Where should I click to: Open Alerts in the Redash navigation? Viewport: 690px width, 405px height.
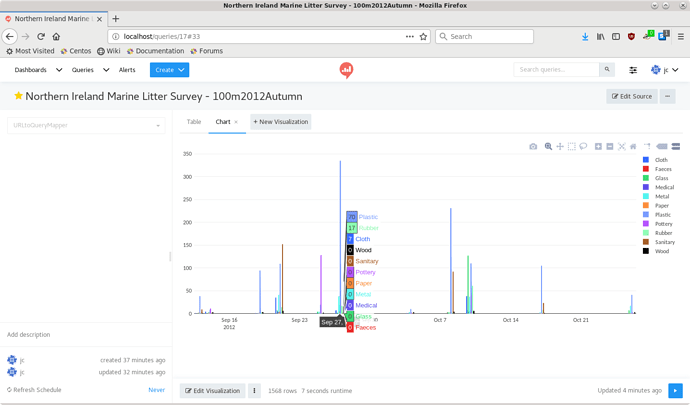click(x=127, y=70)
